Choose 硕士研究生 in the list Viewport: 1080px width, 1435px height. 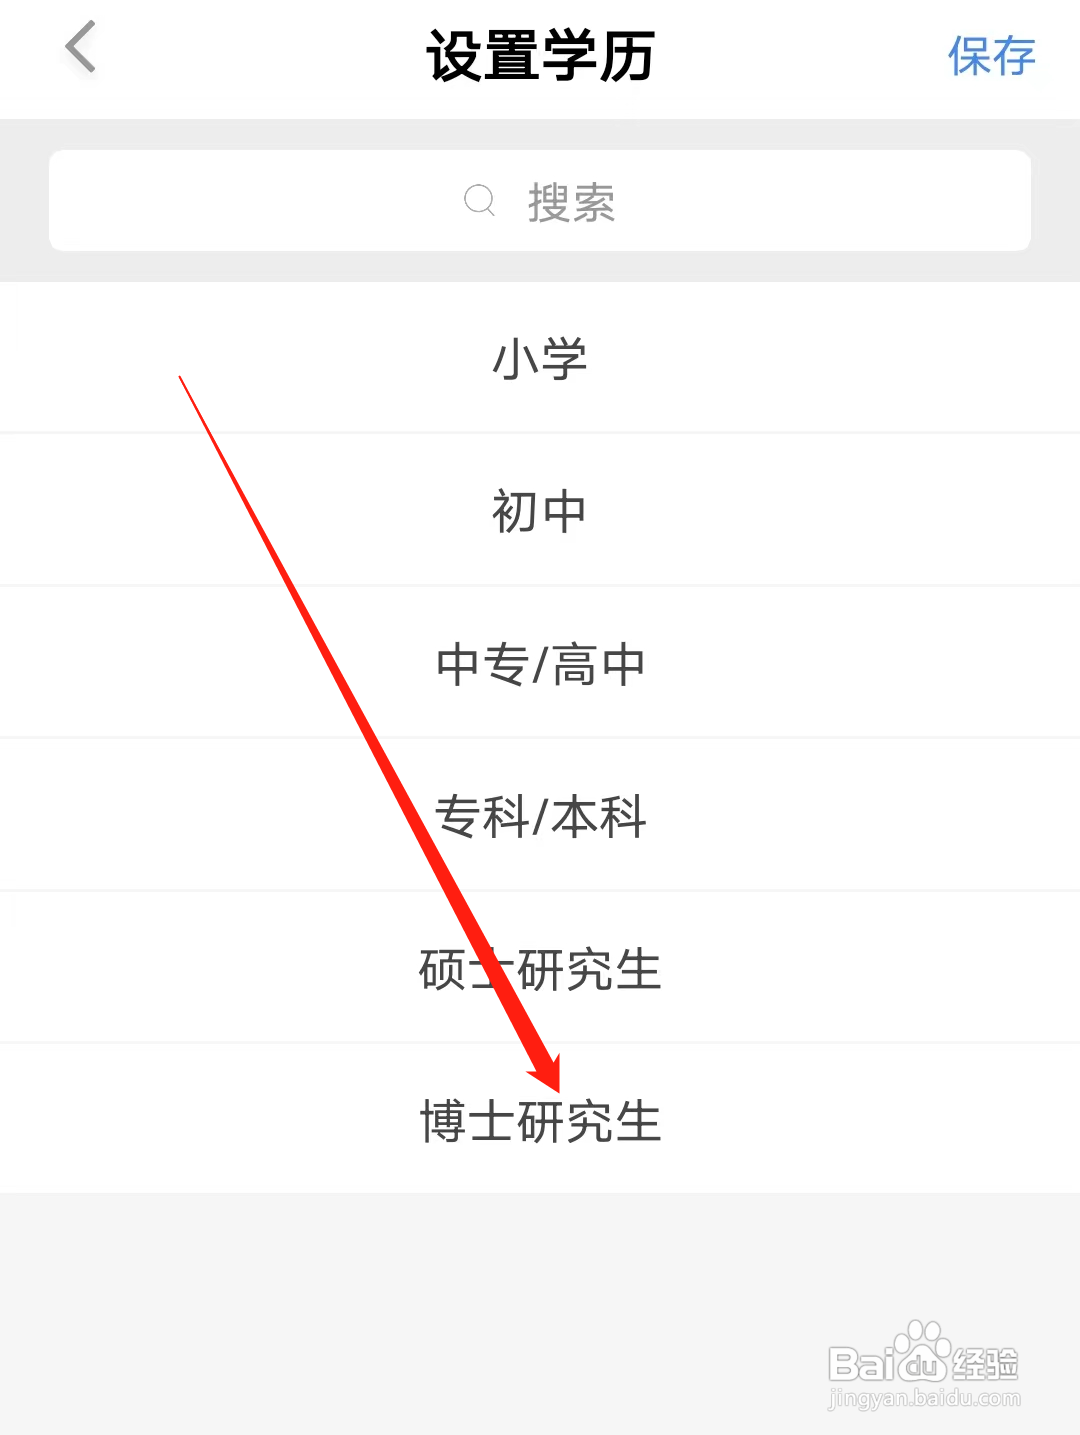coord(540,968)
